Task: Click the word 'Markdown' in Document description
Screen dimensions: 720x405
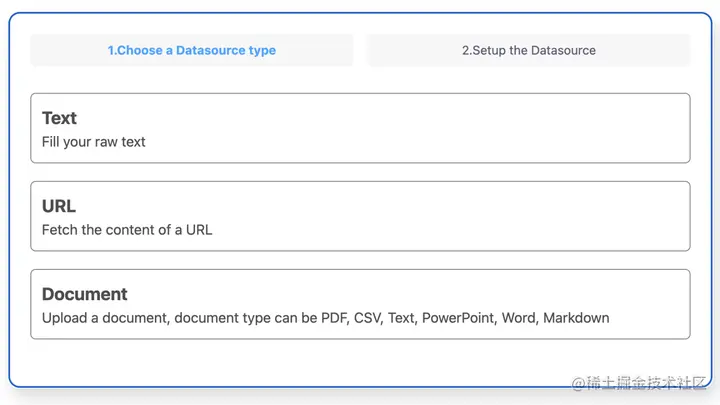Action: [576, 318]
